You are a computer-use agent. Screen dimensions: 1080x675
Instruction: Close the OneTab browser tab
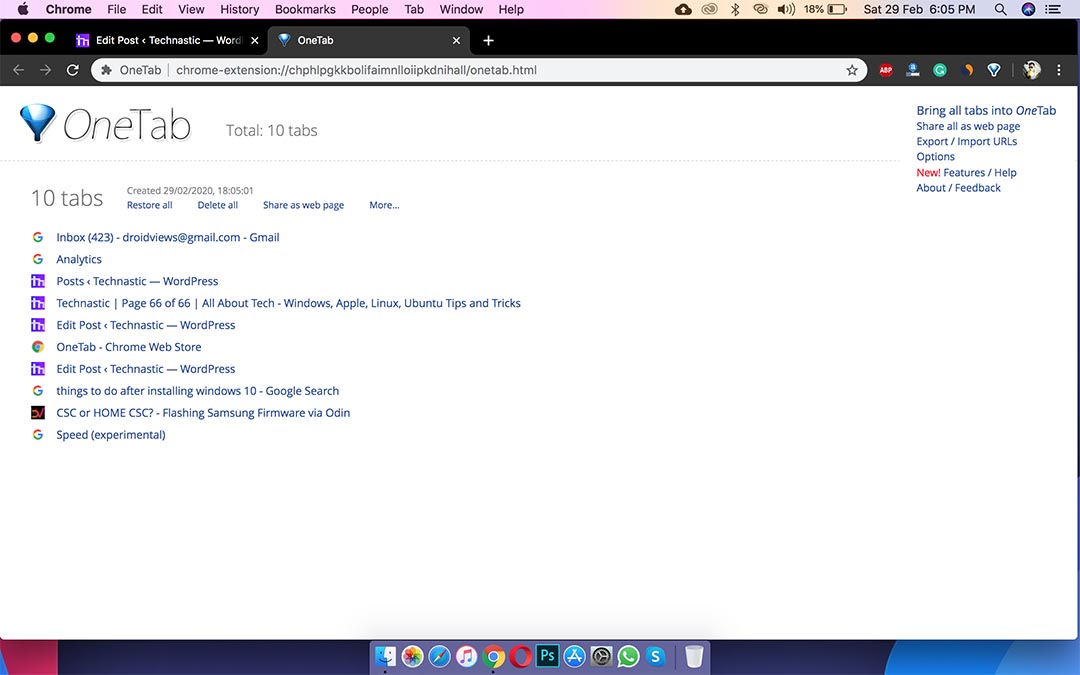pyautogui.click(x=456, y=41)
